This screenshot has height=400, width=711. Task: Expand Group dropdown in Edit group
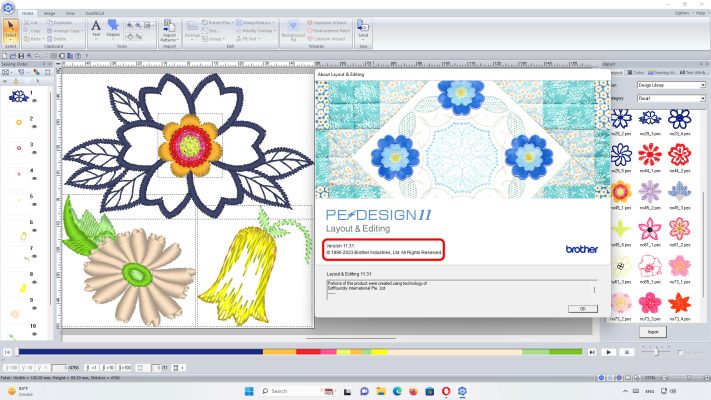tap(224, 39)
